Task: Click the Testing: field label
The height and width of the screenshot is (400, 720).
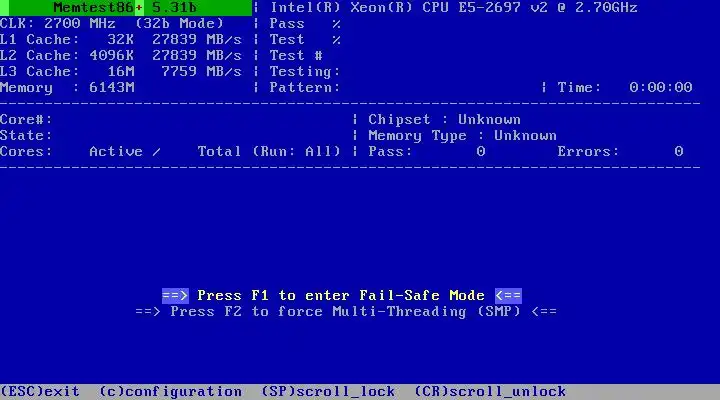Action: (305, 72)
